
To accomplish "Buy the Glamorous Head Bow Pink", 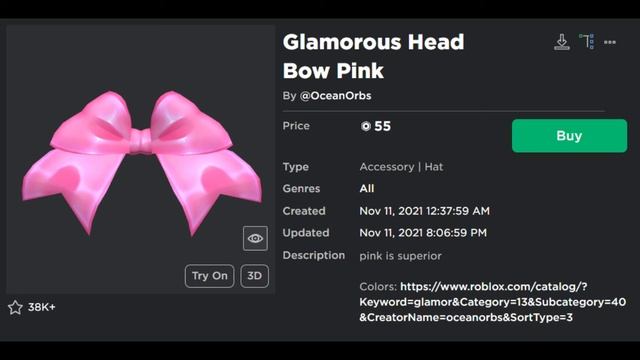I will click(x=569, y=136).
